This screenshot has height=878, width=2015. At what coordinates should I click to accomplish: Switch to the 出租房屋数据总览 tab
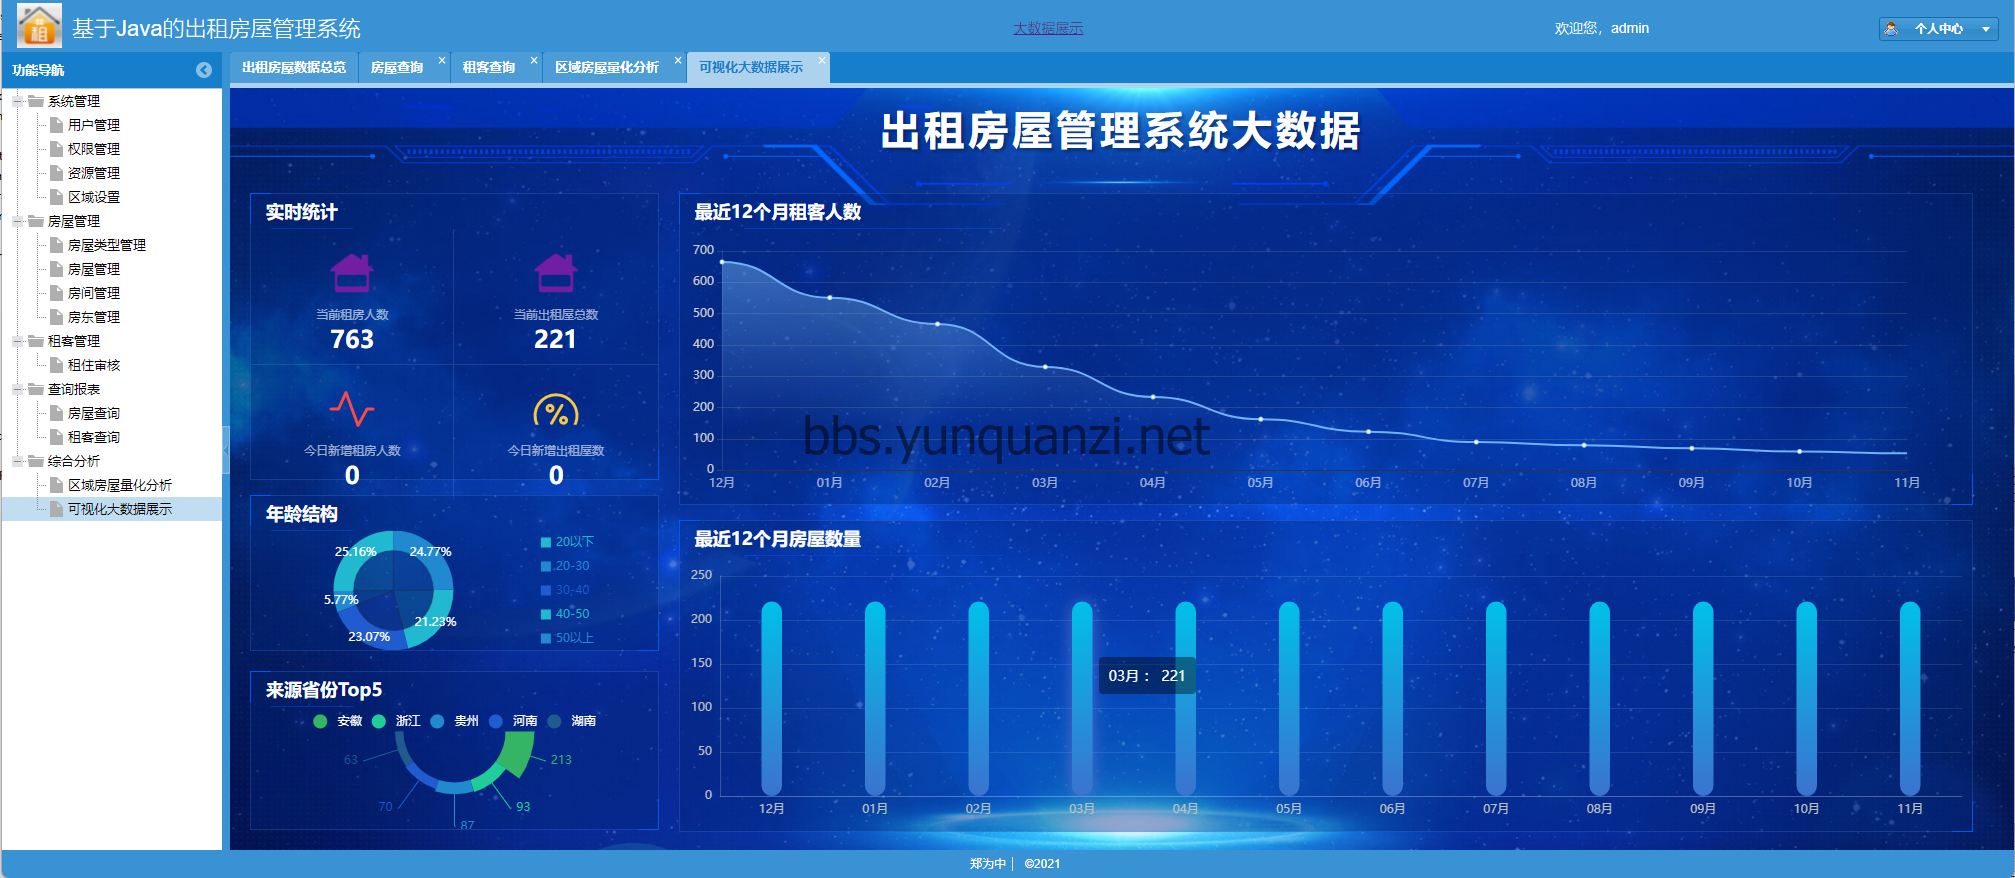pyautogui.click(x=294, y=68)
